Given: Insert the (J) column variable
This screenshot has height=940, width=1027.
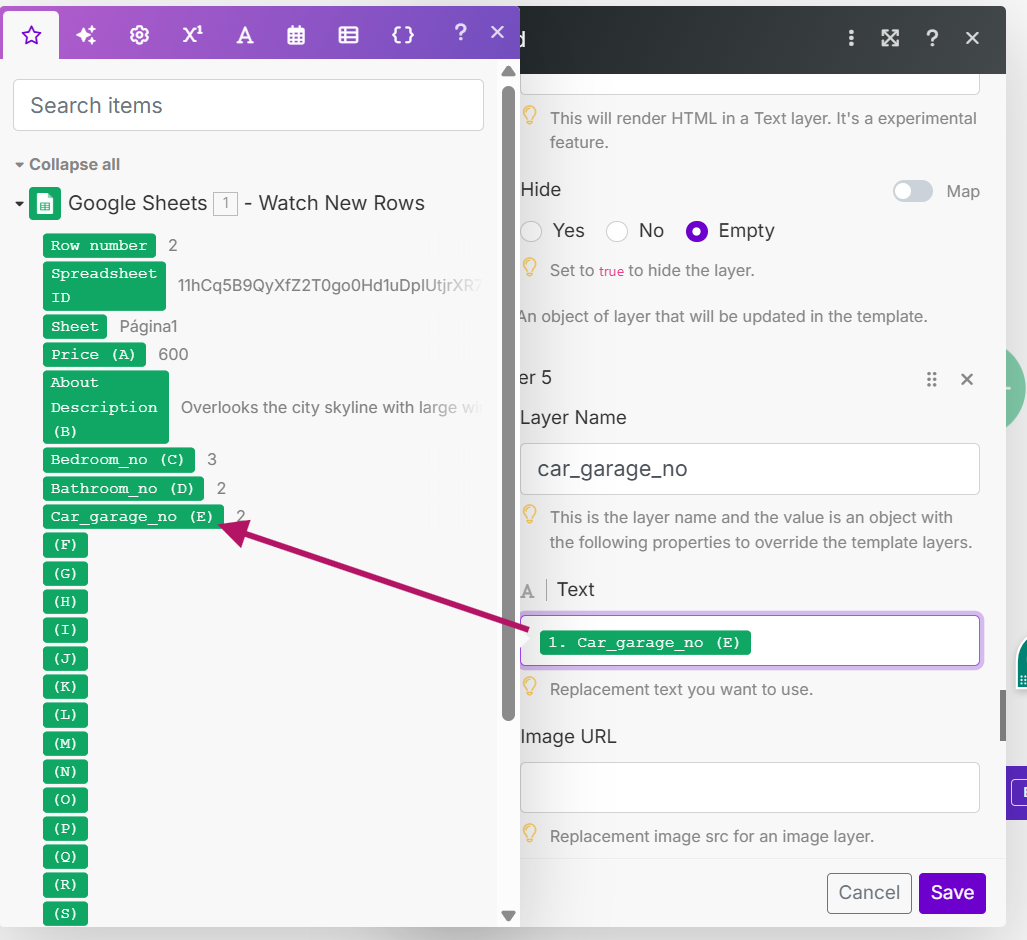Looking at the screenshot, I should [x=65, y=658].
